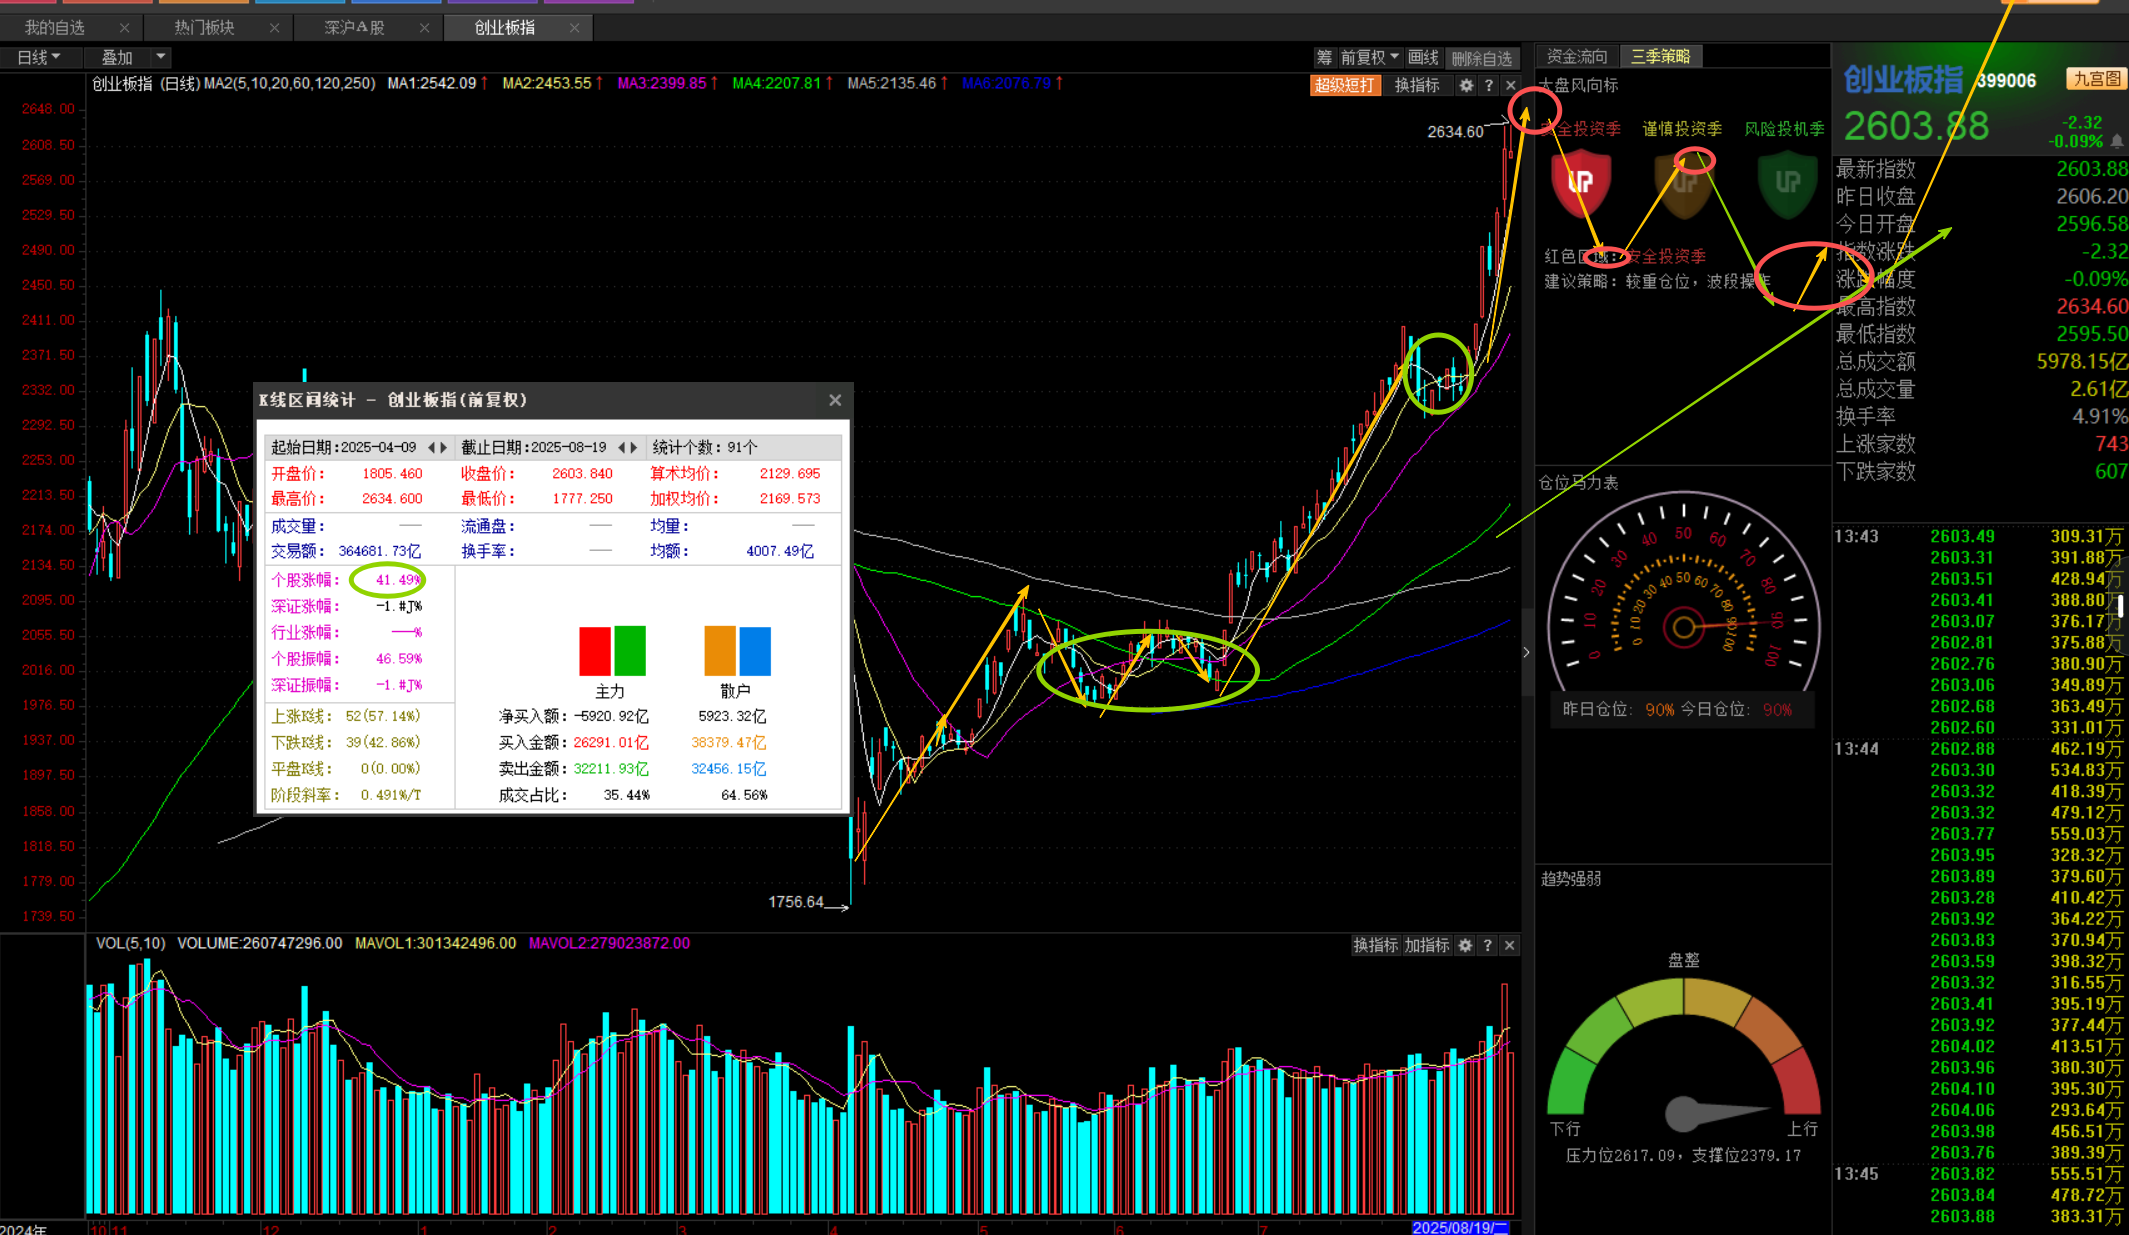
Task: Open volume panel settings gear icon
Action: pyautogui.click(x=1465, y=945)
